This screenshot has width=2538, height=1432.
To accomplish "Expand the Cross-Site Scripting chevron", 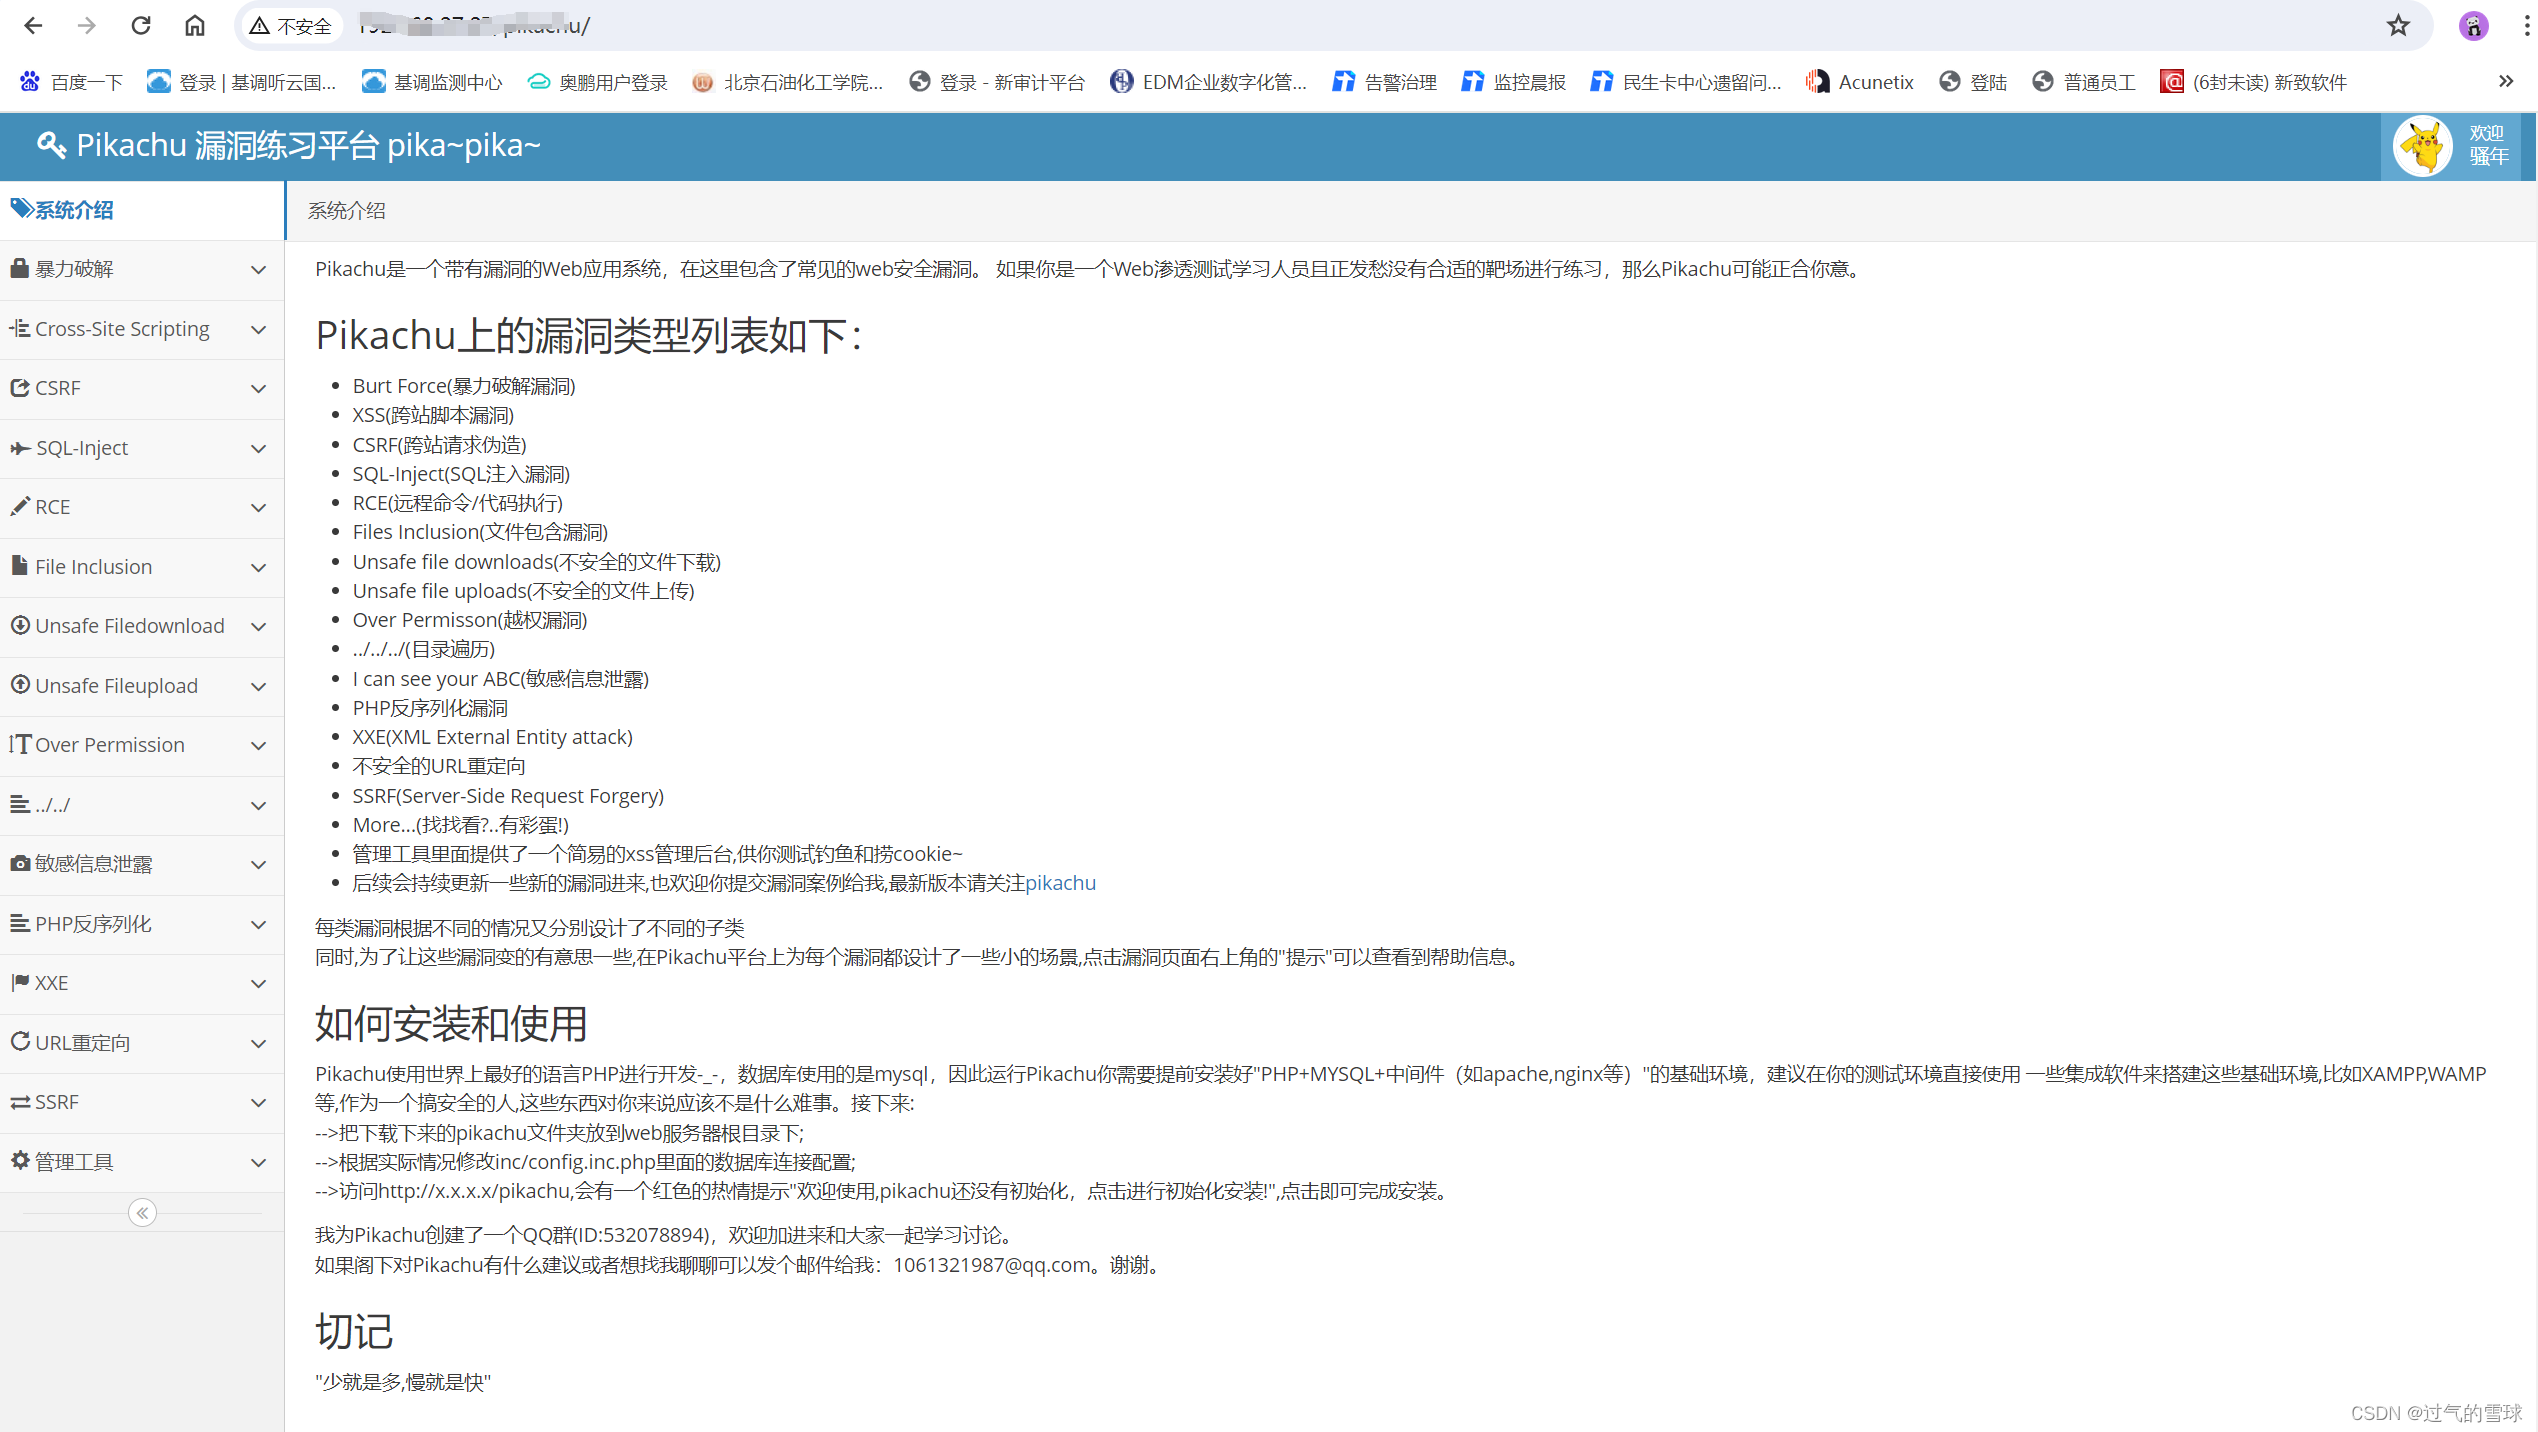I will (258, 330).
